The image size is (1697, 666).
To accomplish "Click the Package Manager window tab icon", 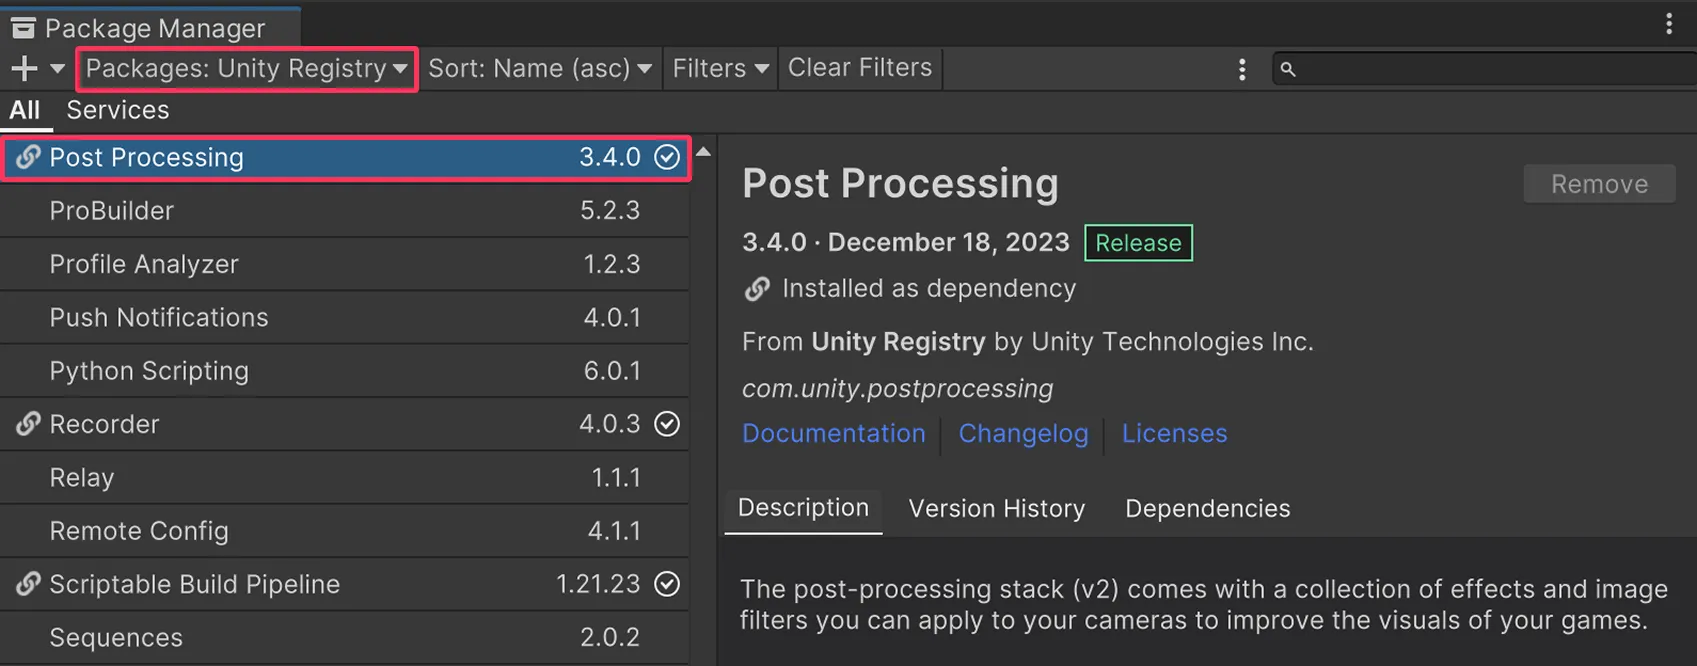I will coord(23,28).
